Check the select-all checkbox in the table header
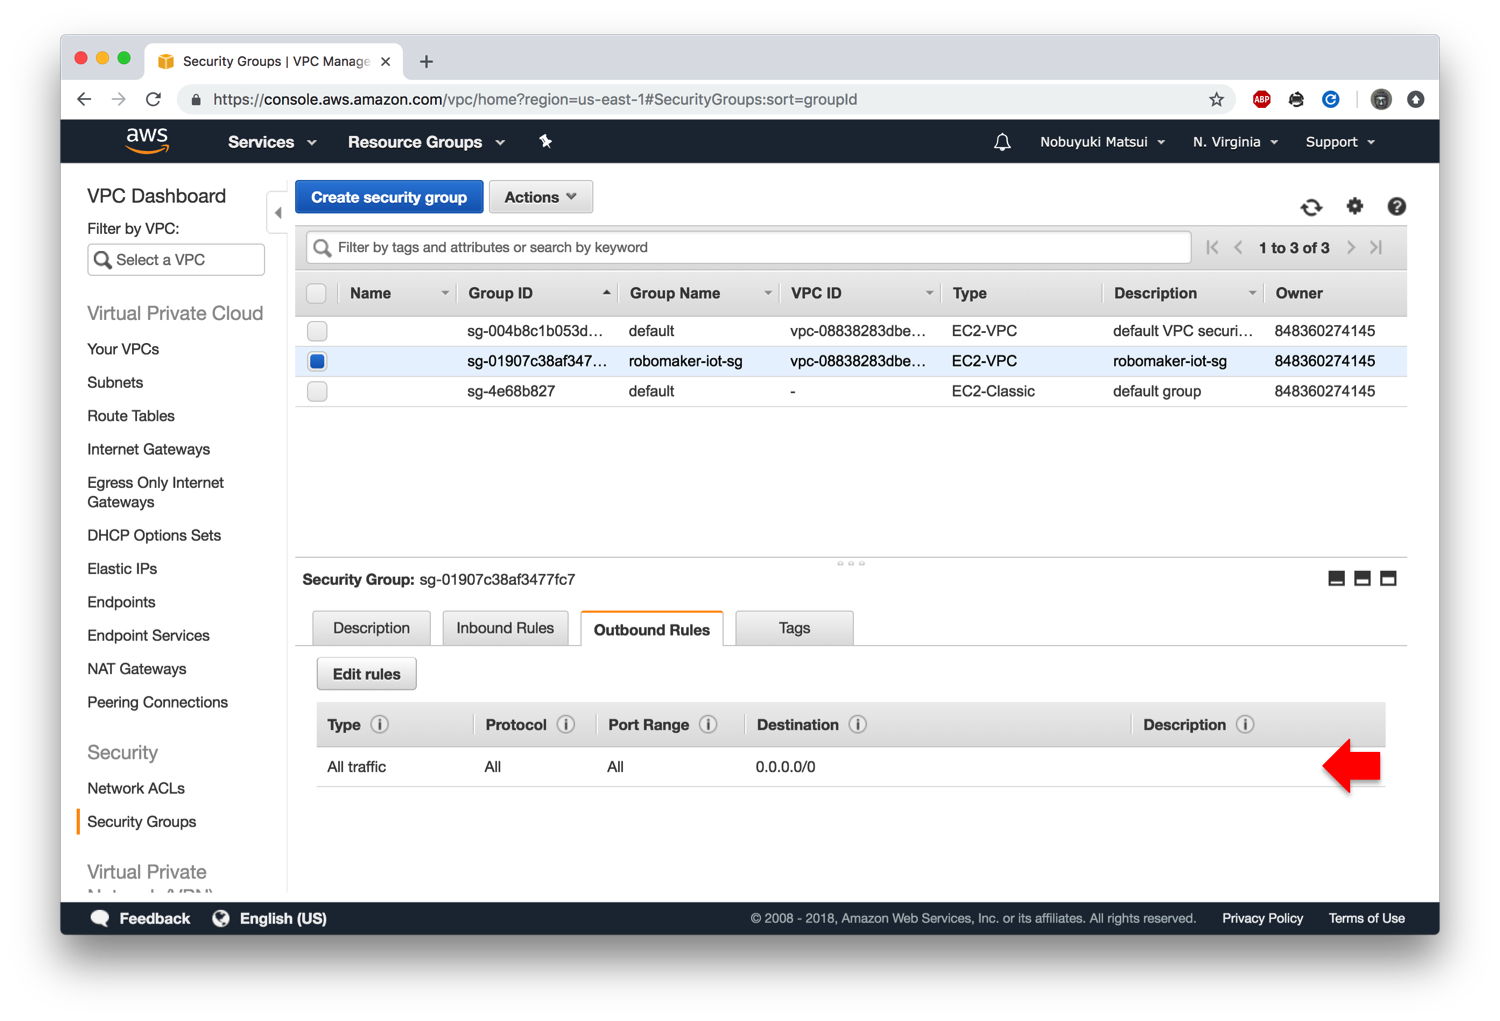This screenshot has width=1500, height=1021. 316,293
